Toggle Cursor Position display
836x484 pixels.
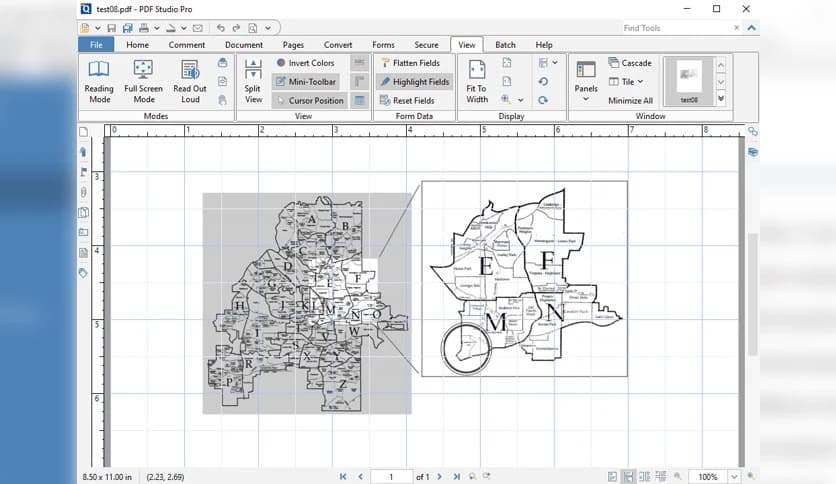pyautogui.click(x=309, y=100)
